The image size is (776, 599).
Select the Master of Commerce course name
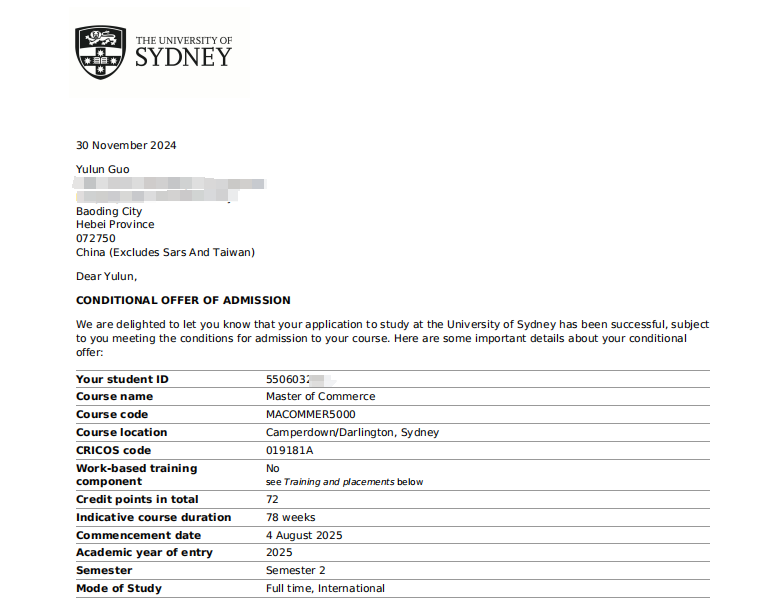[320, 396]
